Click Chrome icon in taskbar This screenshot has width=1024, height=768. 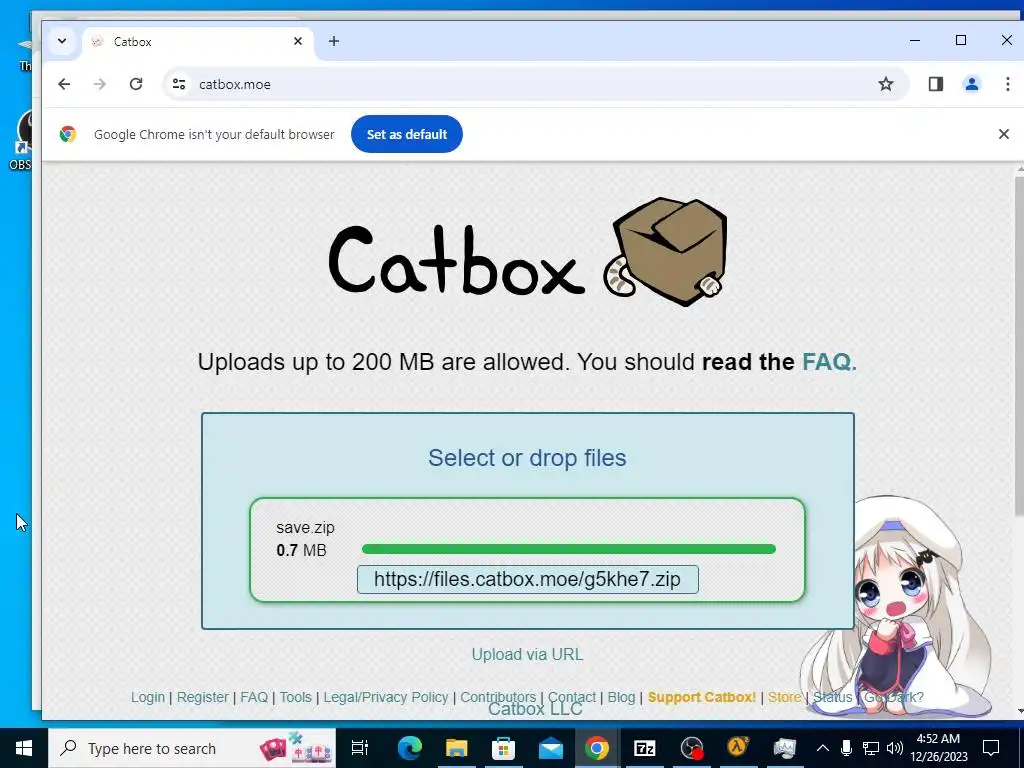pyautogui.click(x=597, y=748)
